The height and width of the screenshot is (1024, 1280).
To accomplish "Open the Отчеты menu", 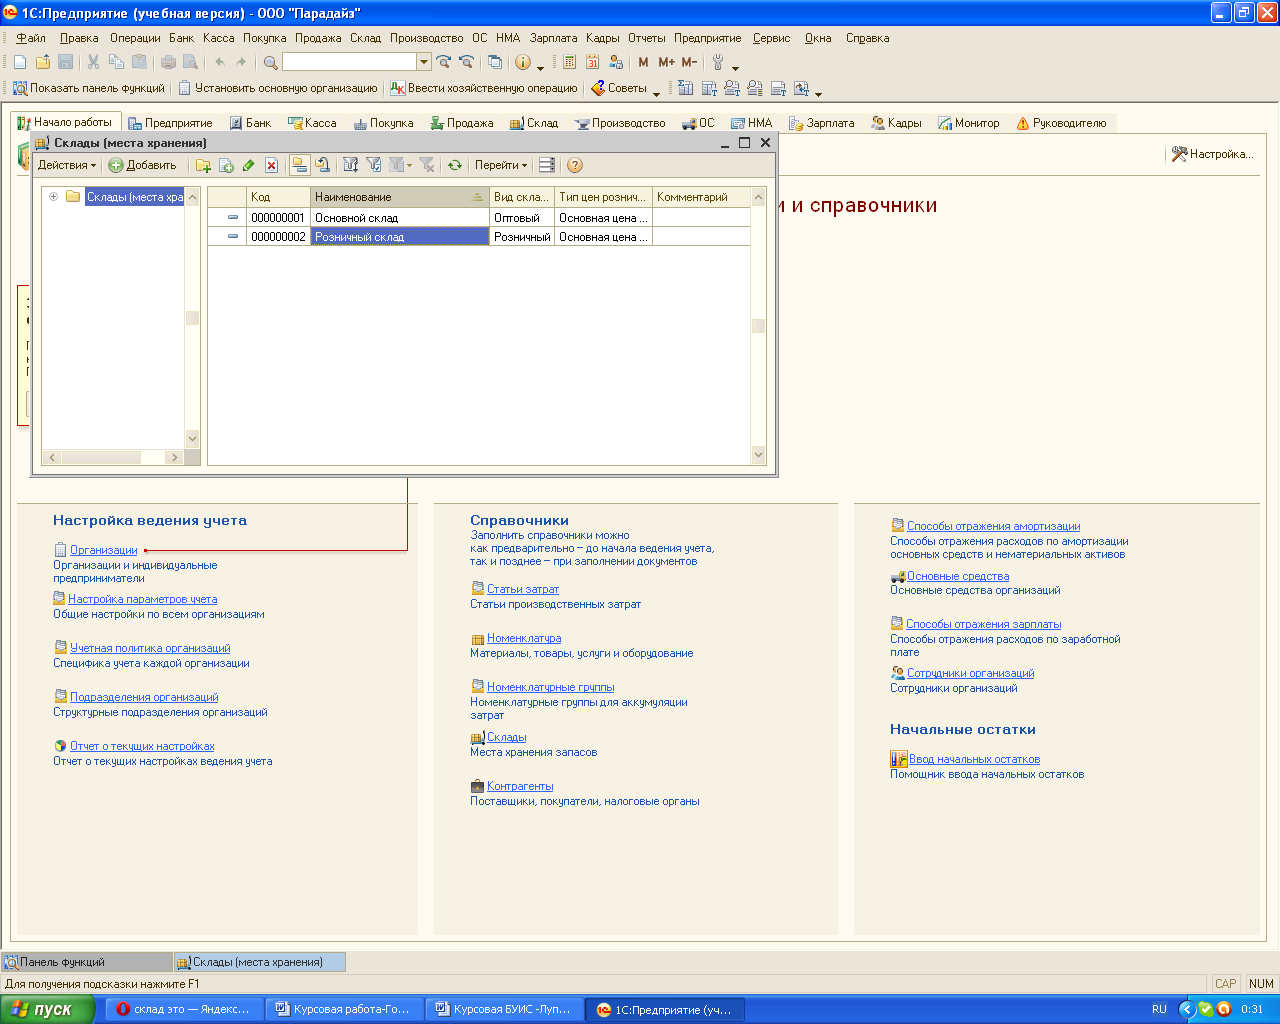I will pos(646,38).
